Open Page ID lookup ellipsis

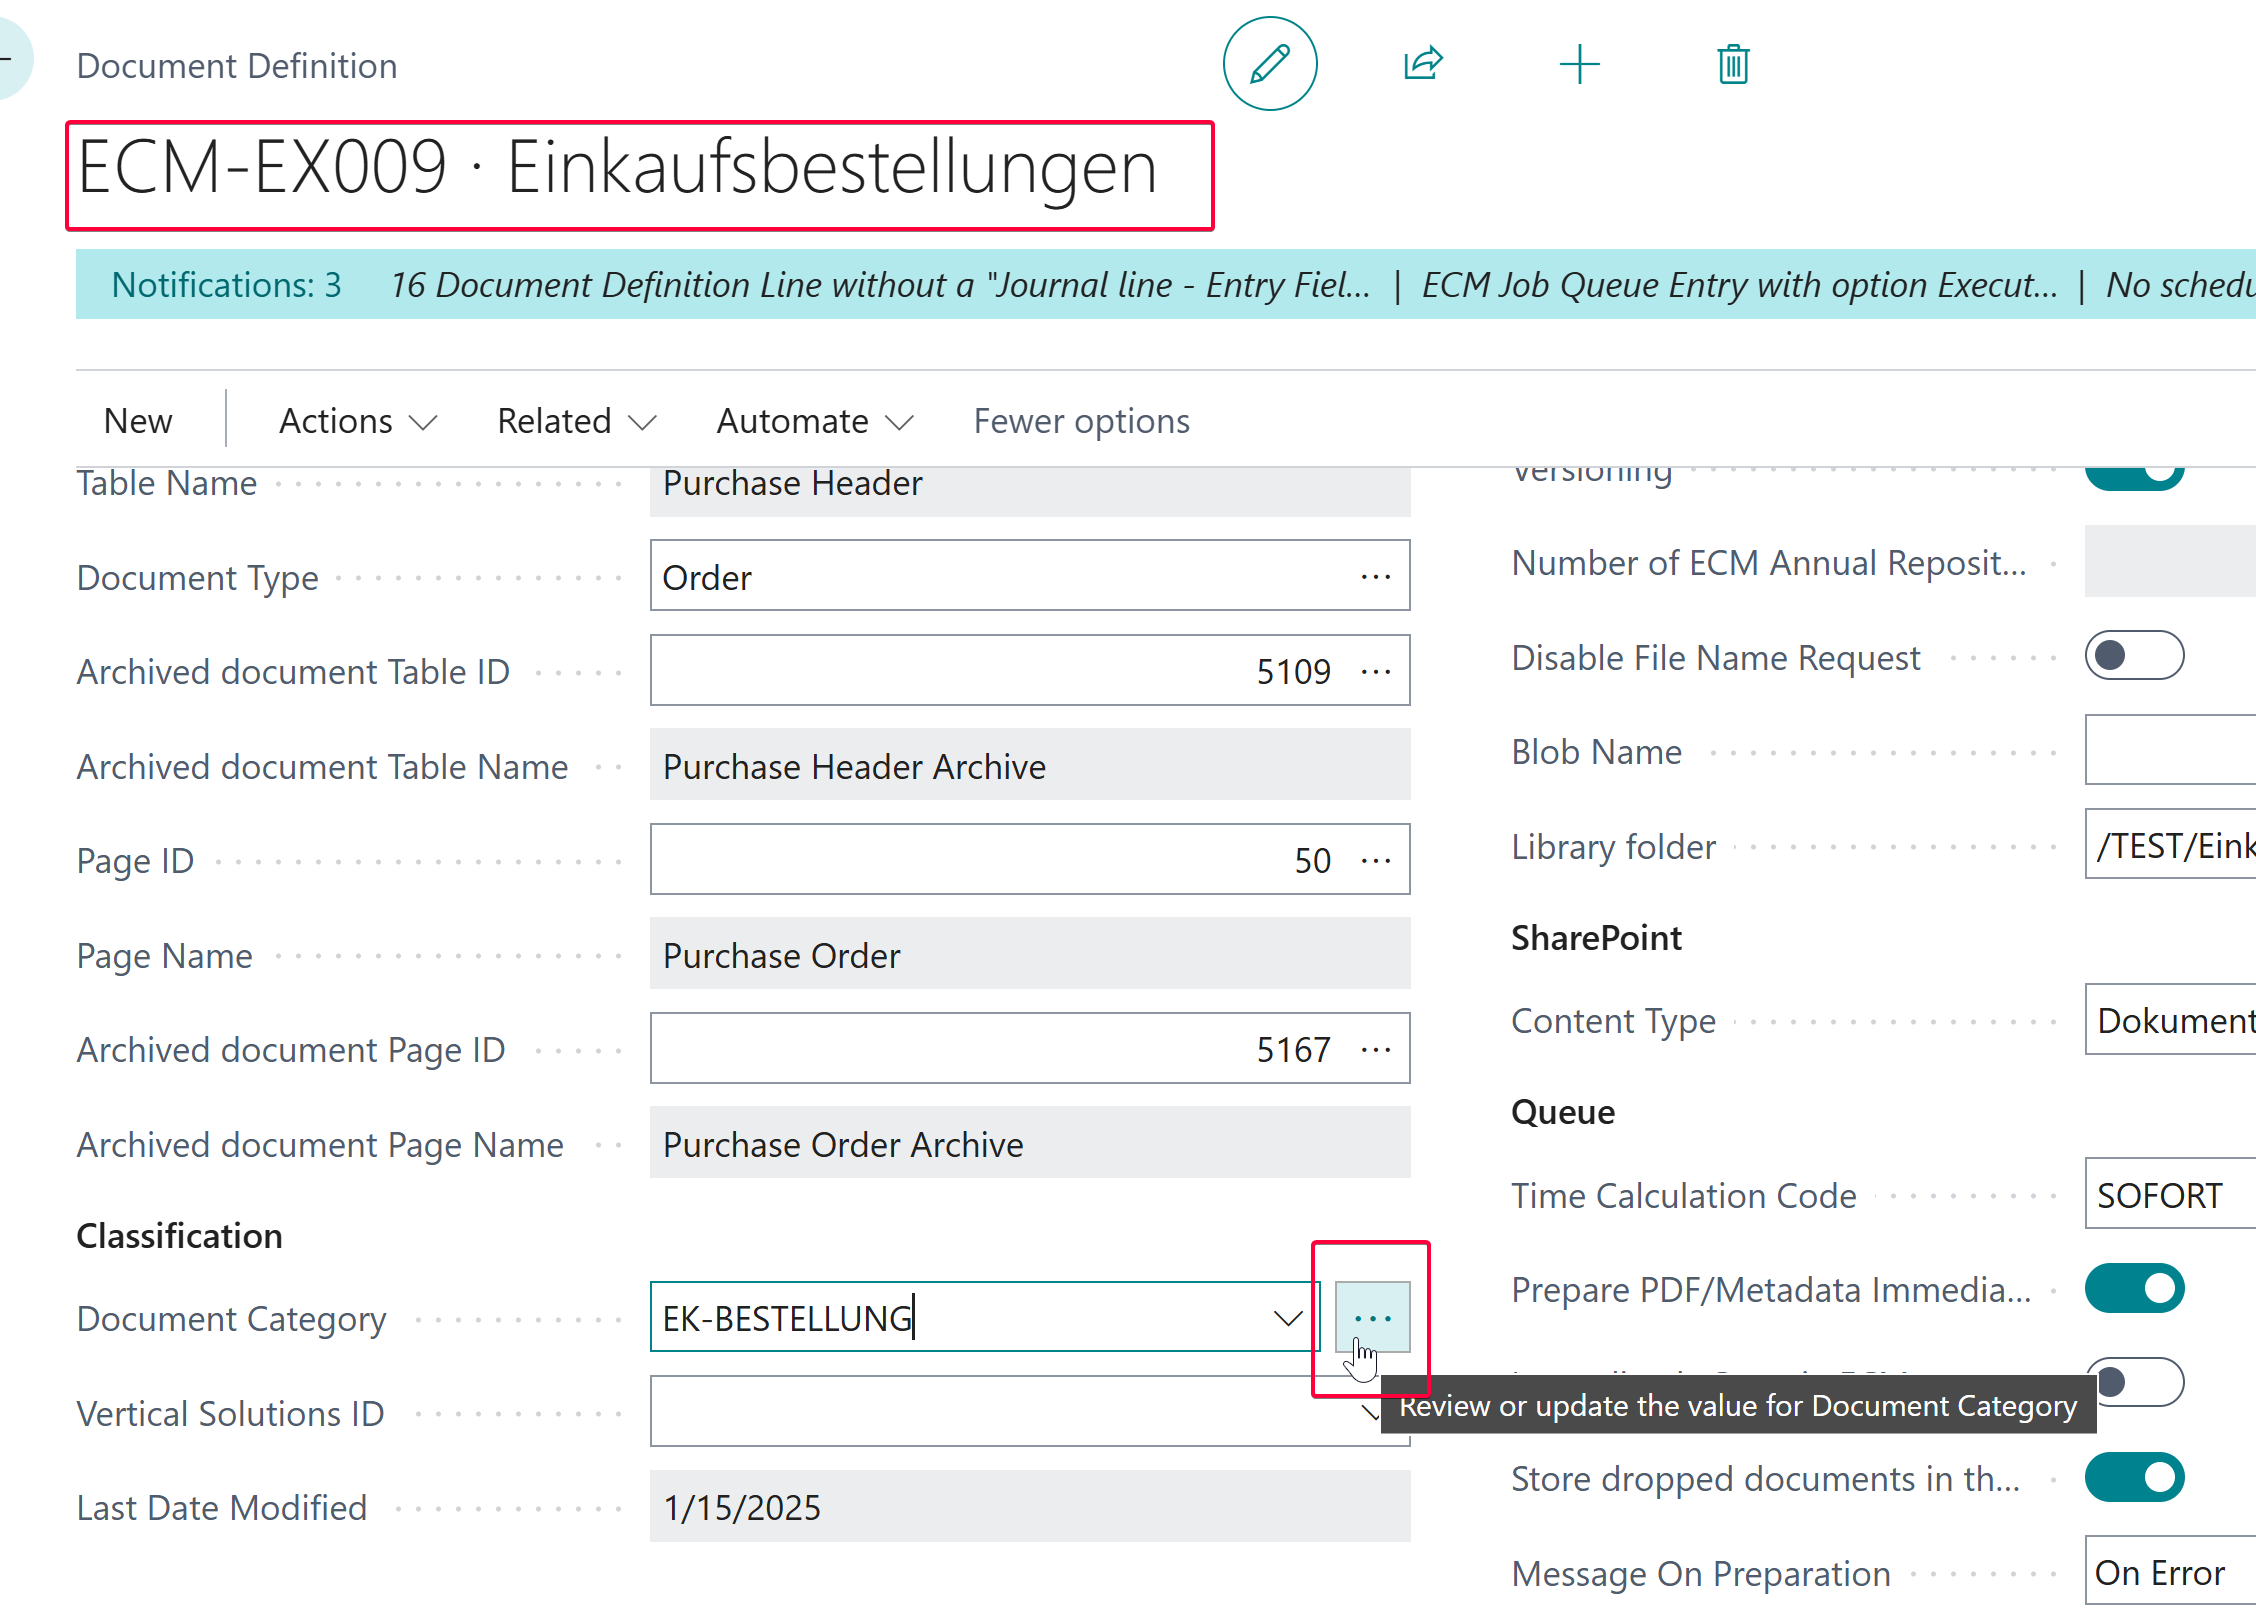point(1376,860)
